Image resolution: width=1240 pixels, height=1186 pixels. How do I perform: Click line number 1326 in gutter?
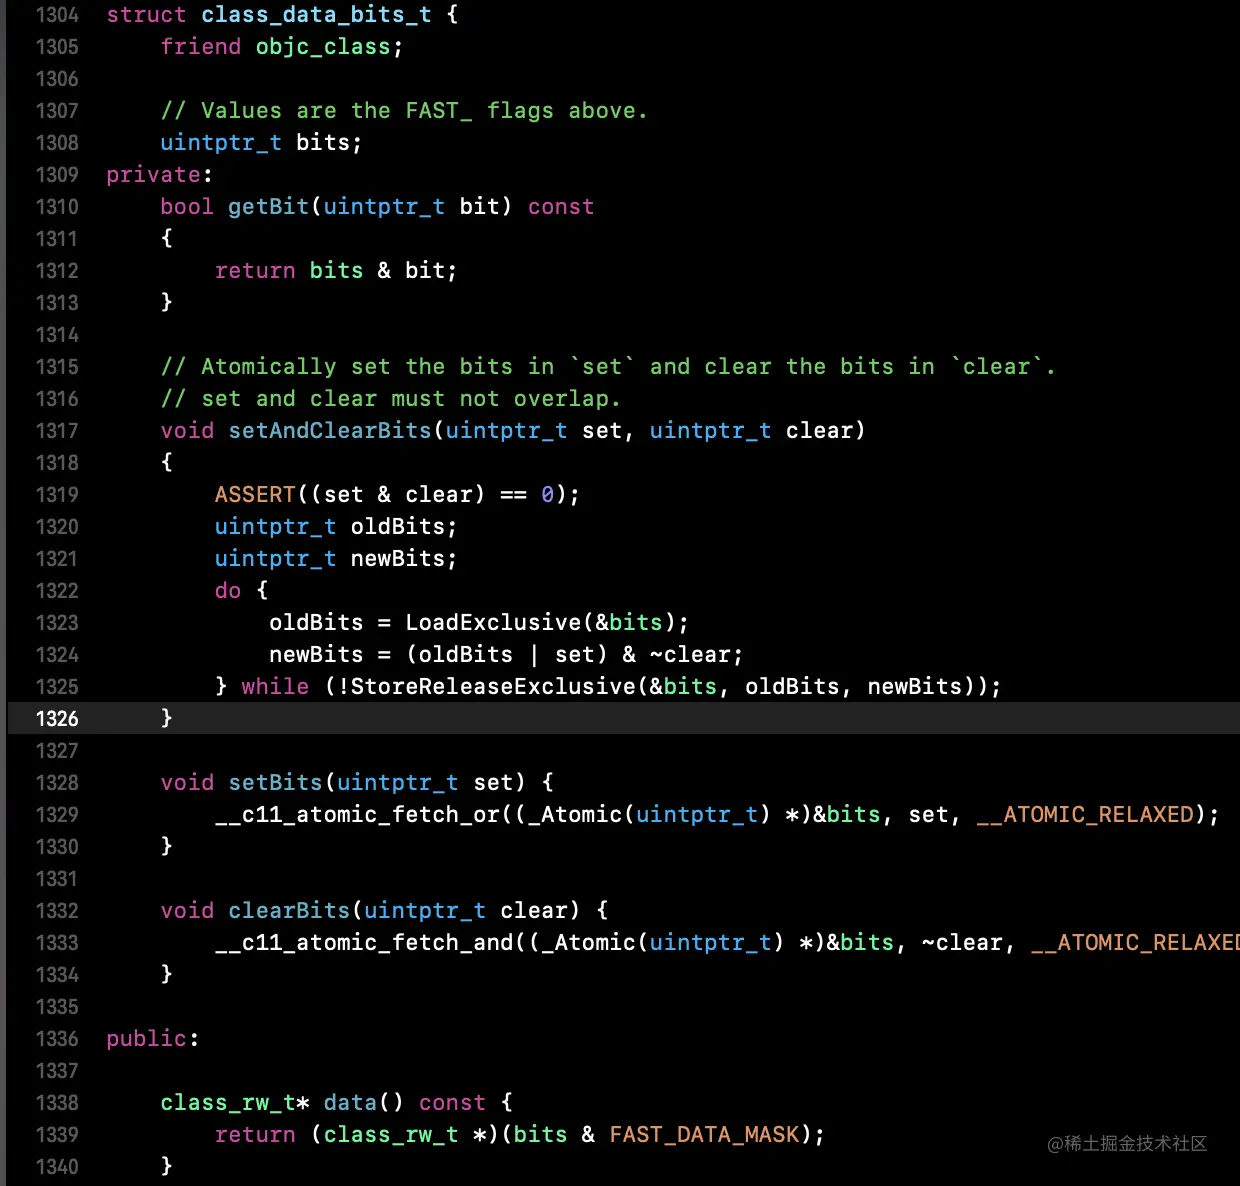[x=57, y=719]
